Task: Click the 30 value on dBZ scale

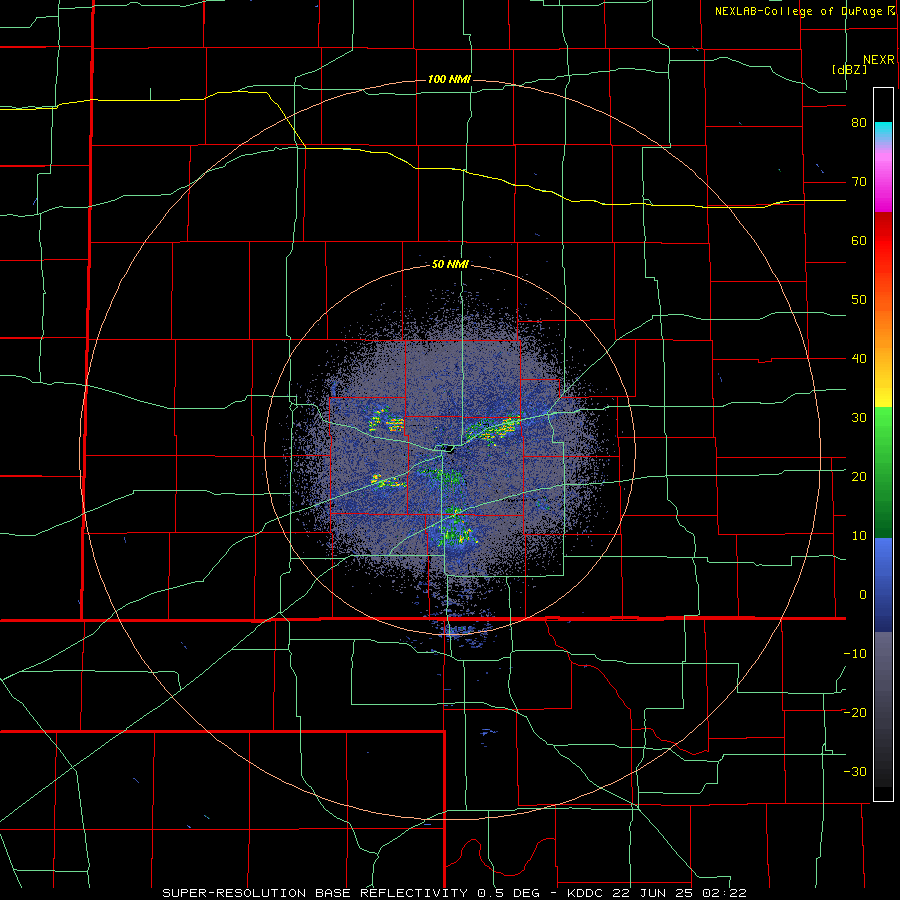Action: [x=859, y=417]
